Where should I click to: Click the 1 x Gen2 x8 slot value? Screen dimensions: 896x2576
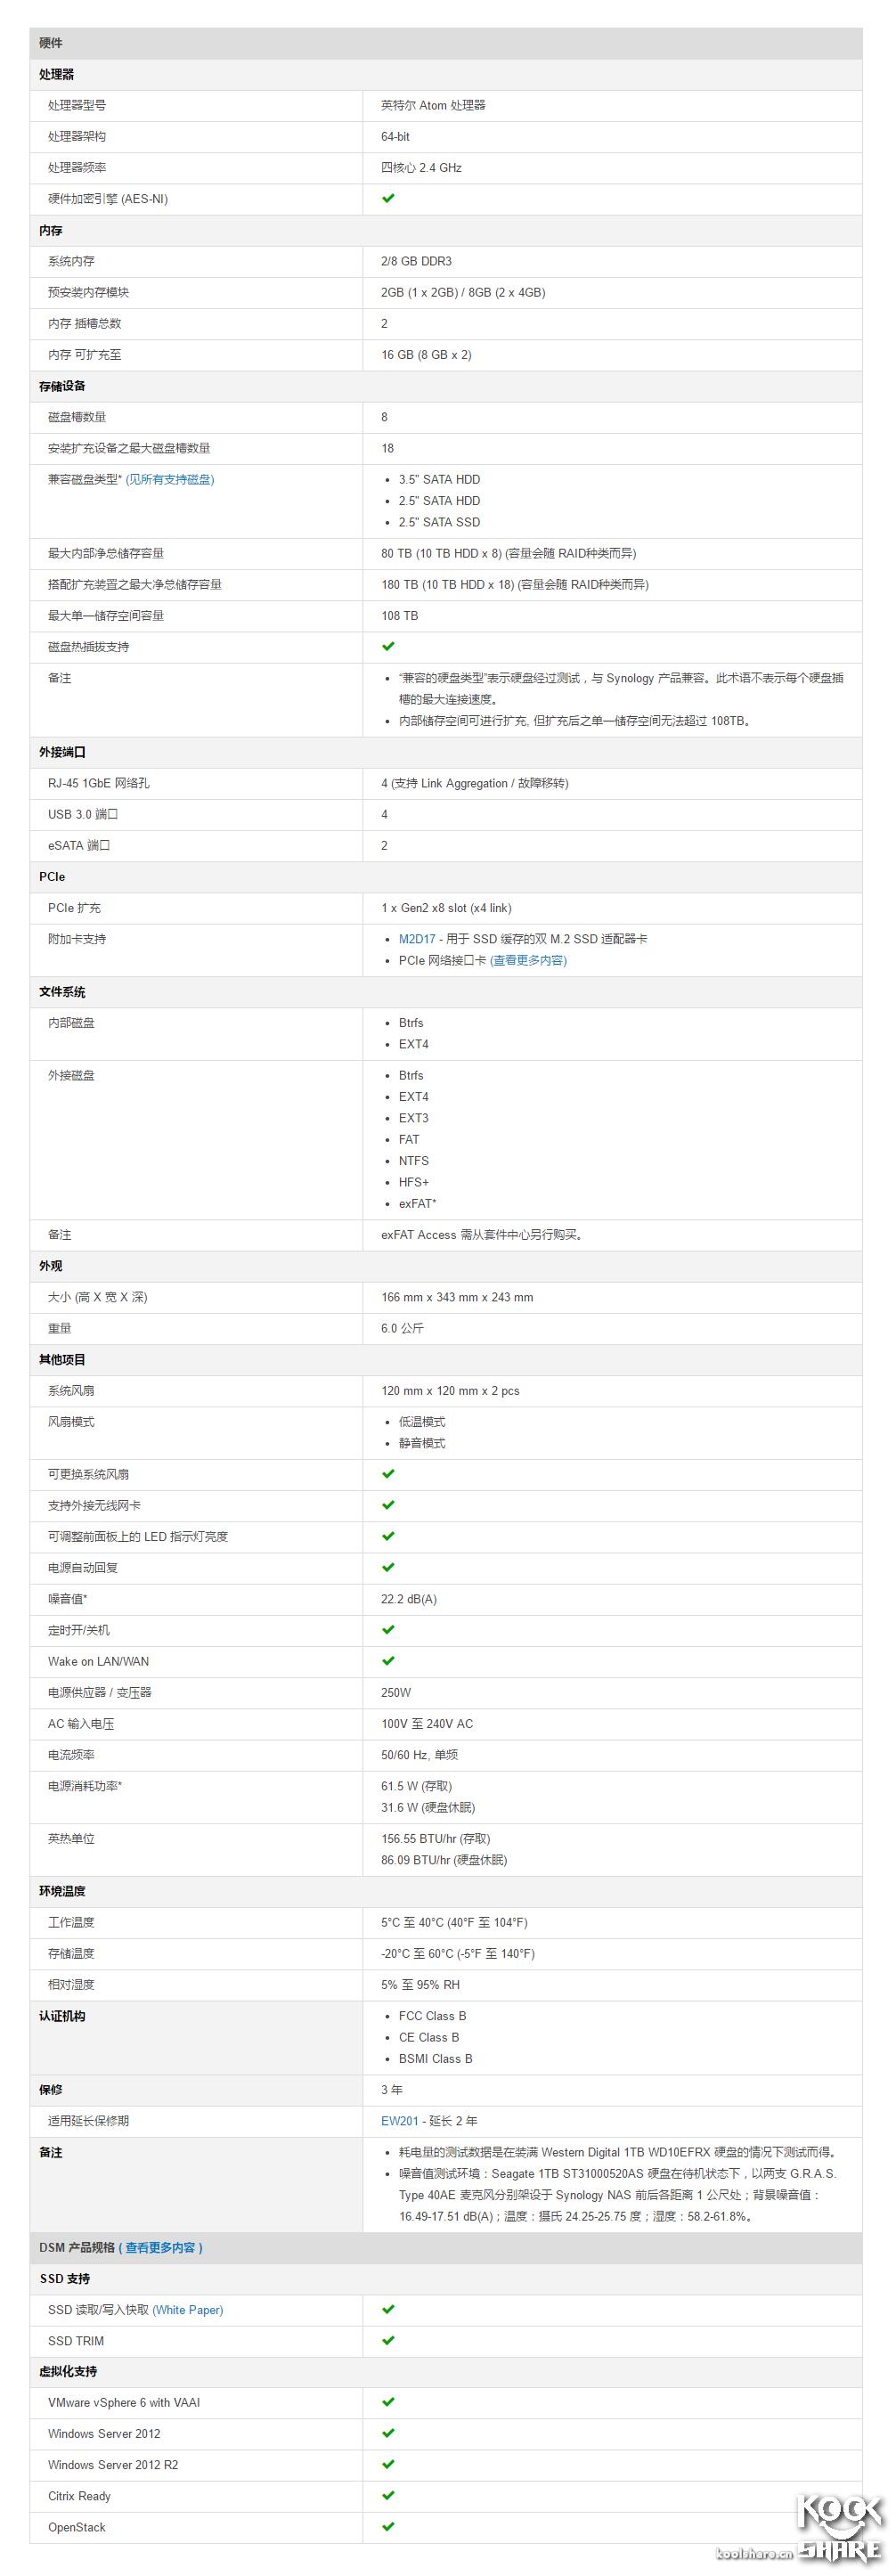point(446,908)
